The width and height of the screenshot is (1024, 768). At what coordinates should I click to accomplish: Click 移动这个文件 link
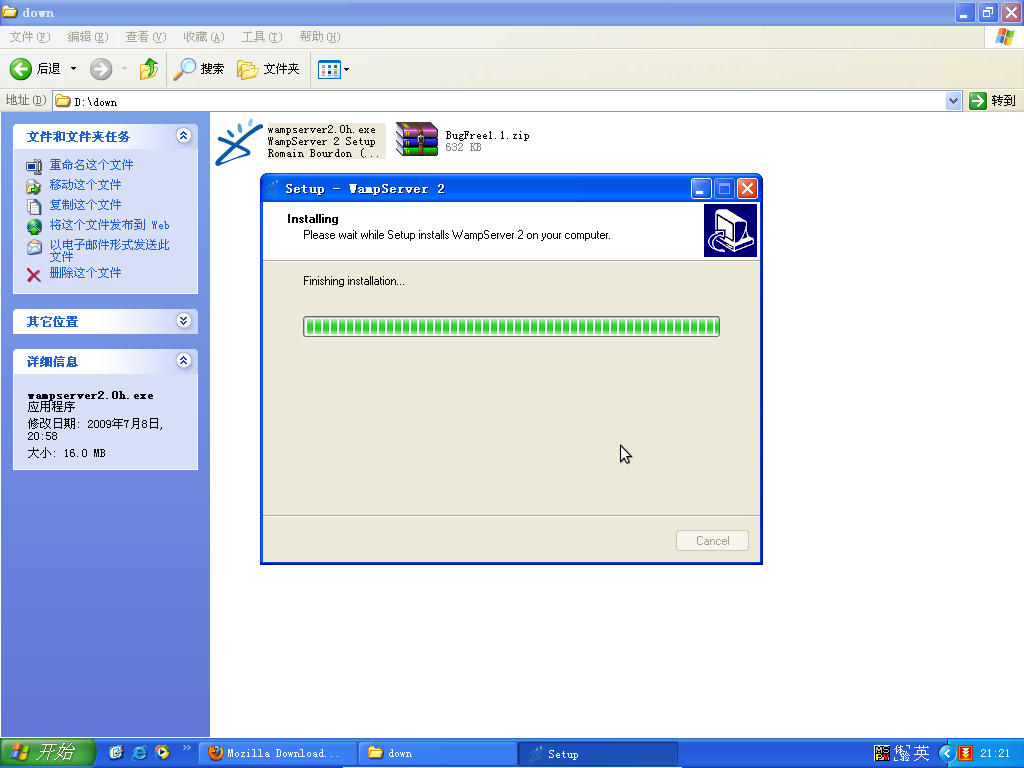pyautogui.click(x=86, y=185)
